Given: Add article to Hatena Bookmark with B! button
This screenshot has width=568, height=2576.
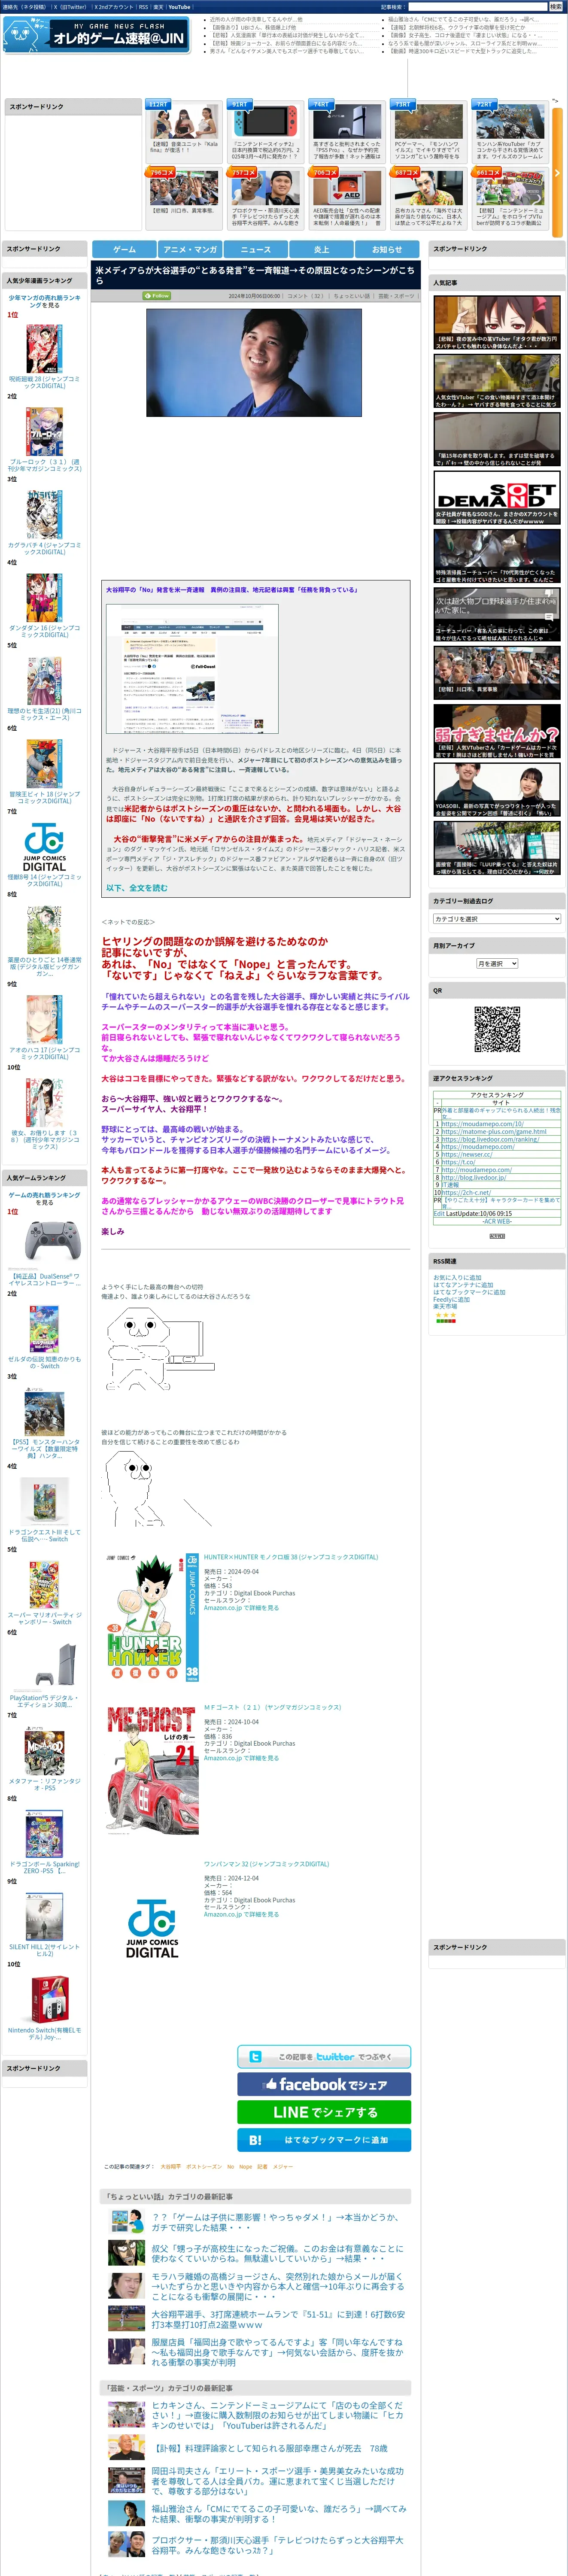Looking at the screenshot, I should click(324, 2140).
